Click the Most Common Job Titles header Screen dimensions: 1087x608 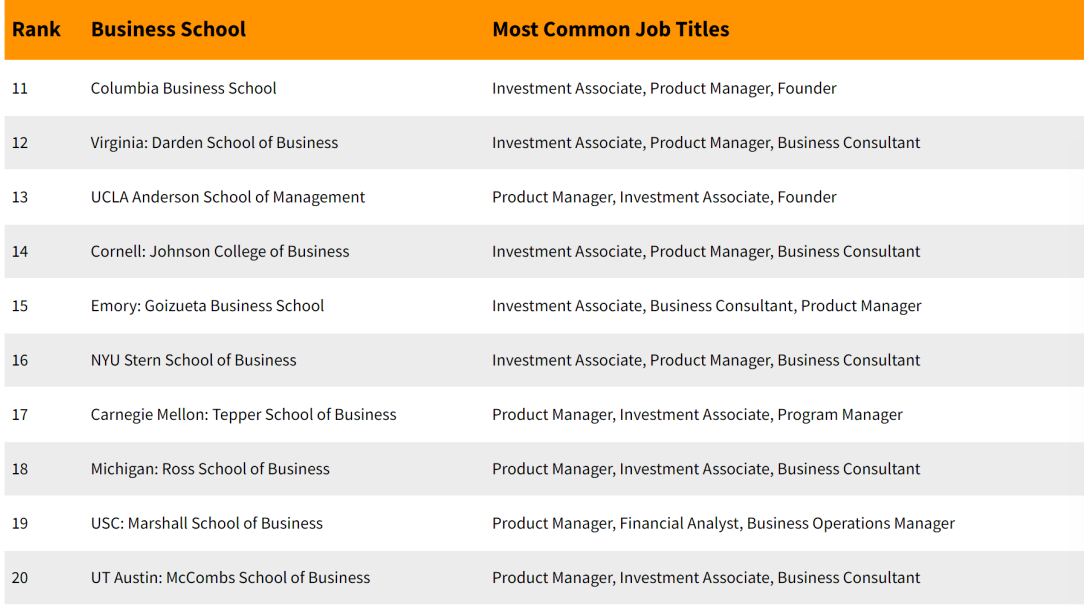point(610,29)
